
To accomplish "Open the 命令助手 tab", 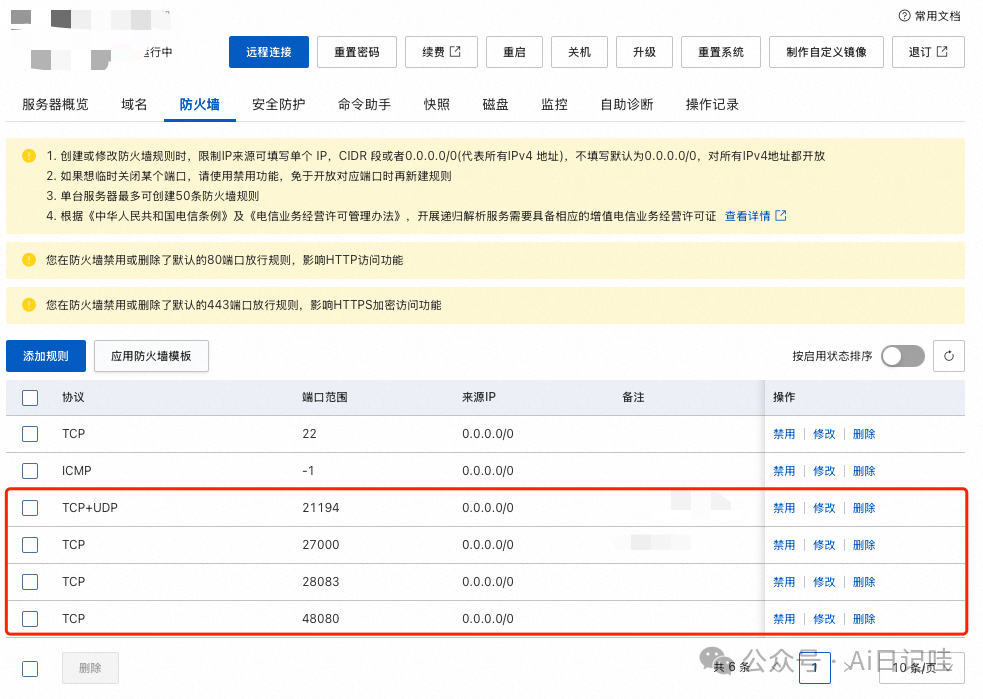I will [364, 105].
